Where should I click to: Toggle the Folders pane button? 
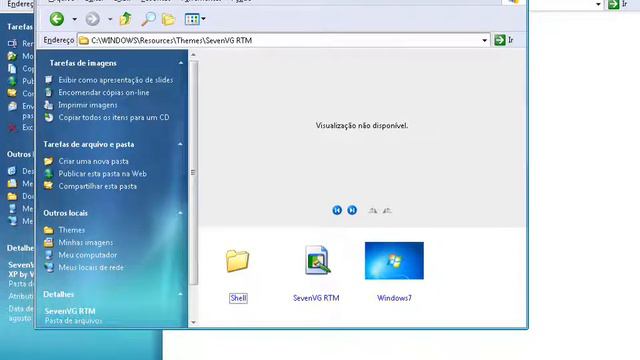click(x=168, y=19)
